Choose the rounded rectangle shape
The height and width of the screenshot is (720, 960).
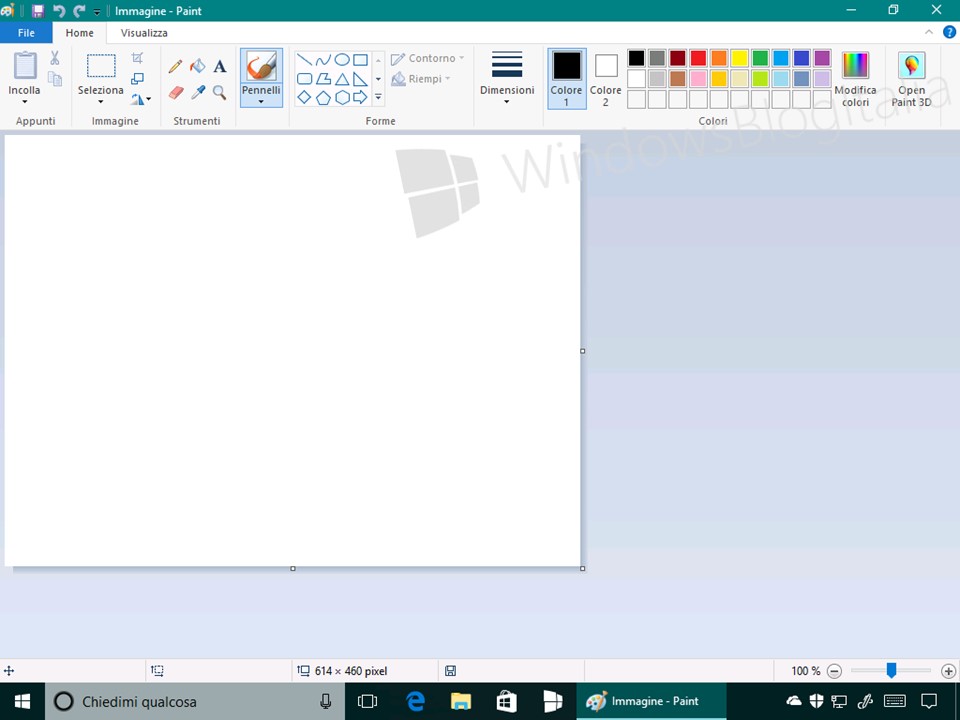point(304,78)
